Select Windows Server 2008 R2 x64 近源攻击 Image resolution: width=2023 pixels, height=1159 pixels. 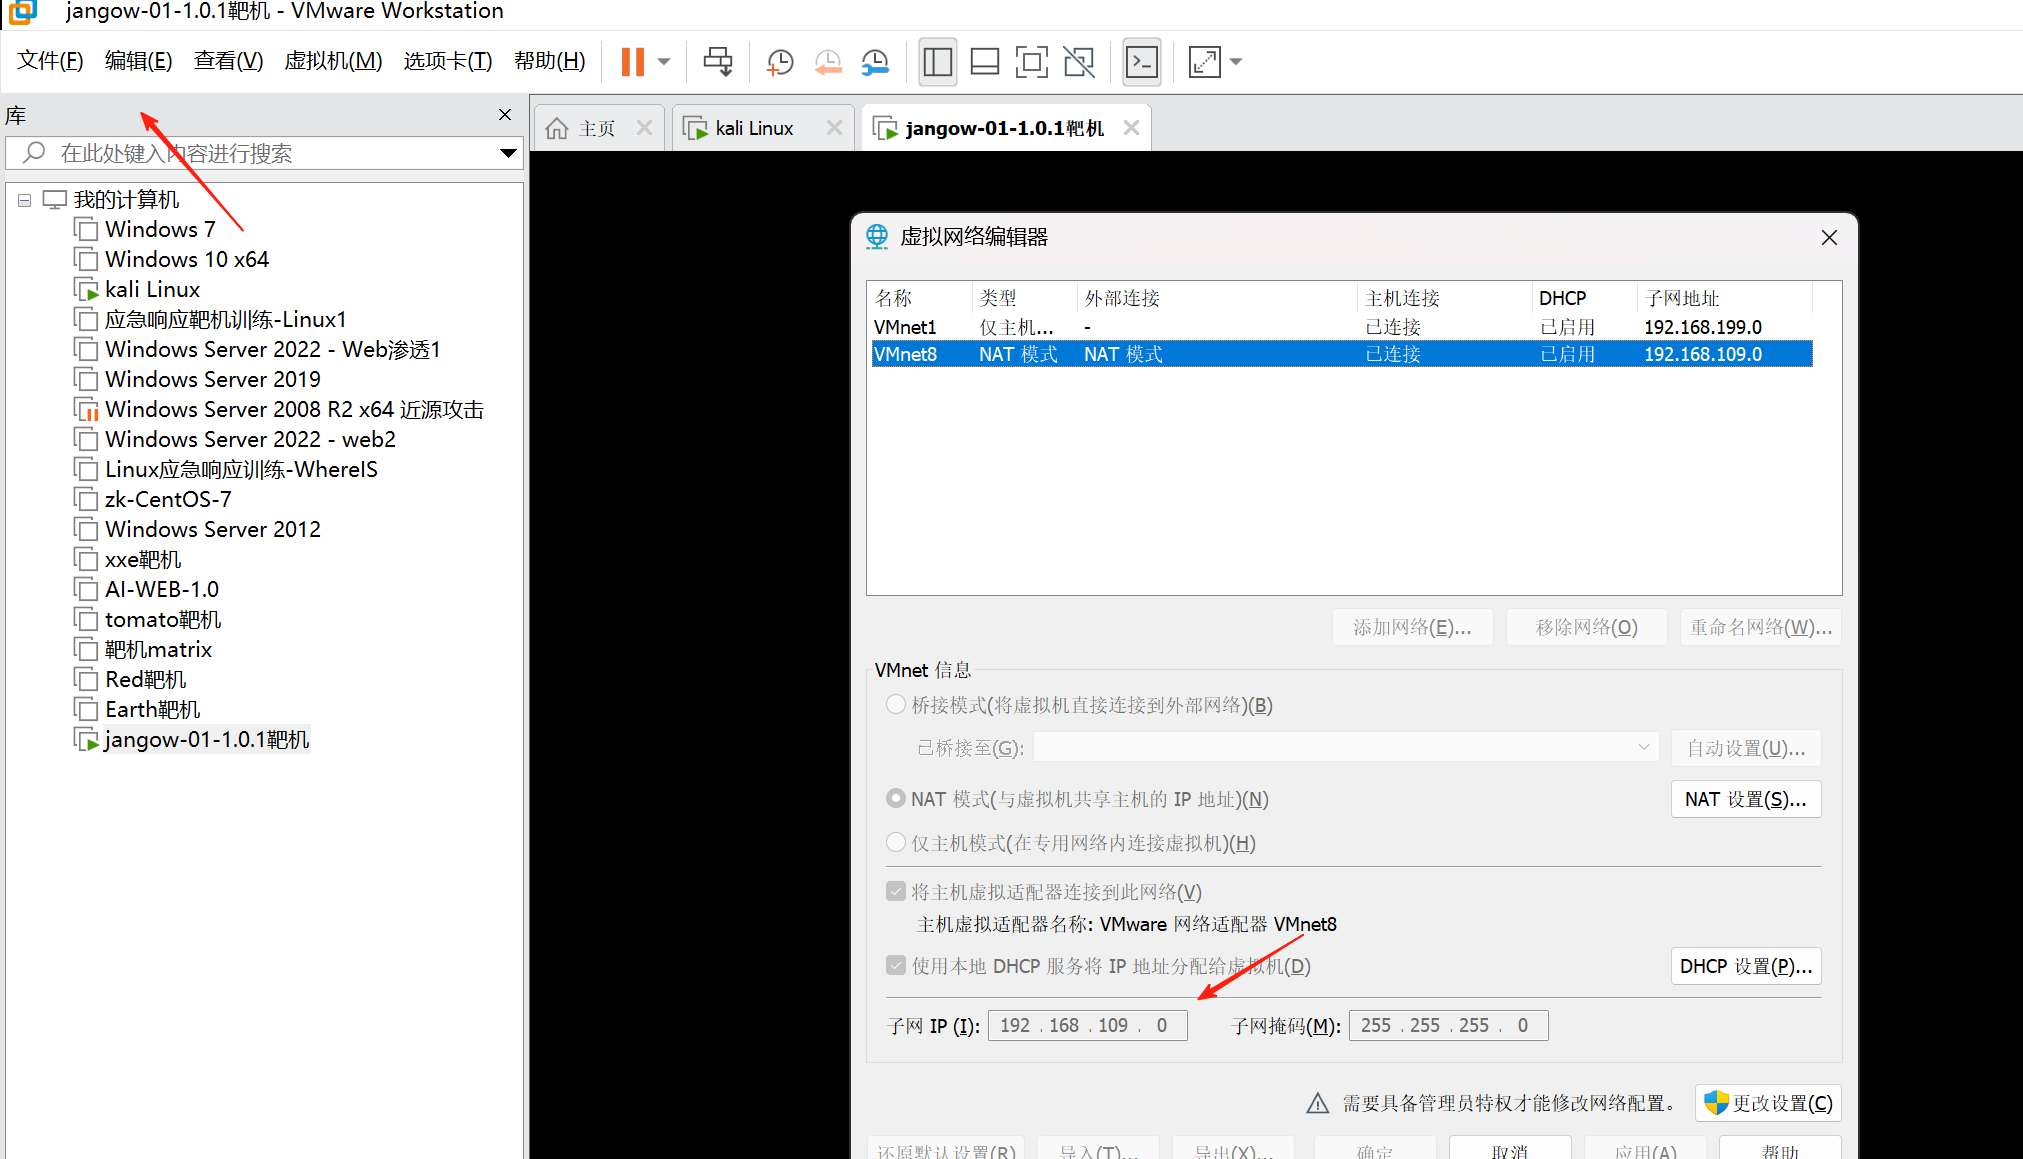294,410
